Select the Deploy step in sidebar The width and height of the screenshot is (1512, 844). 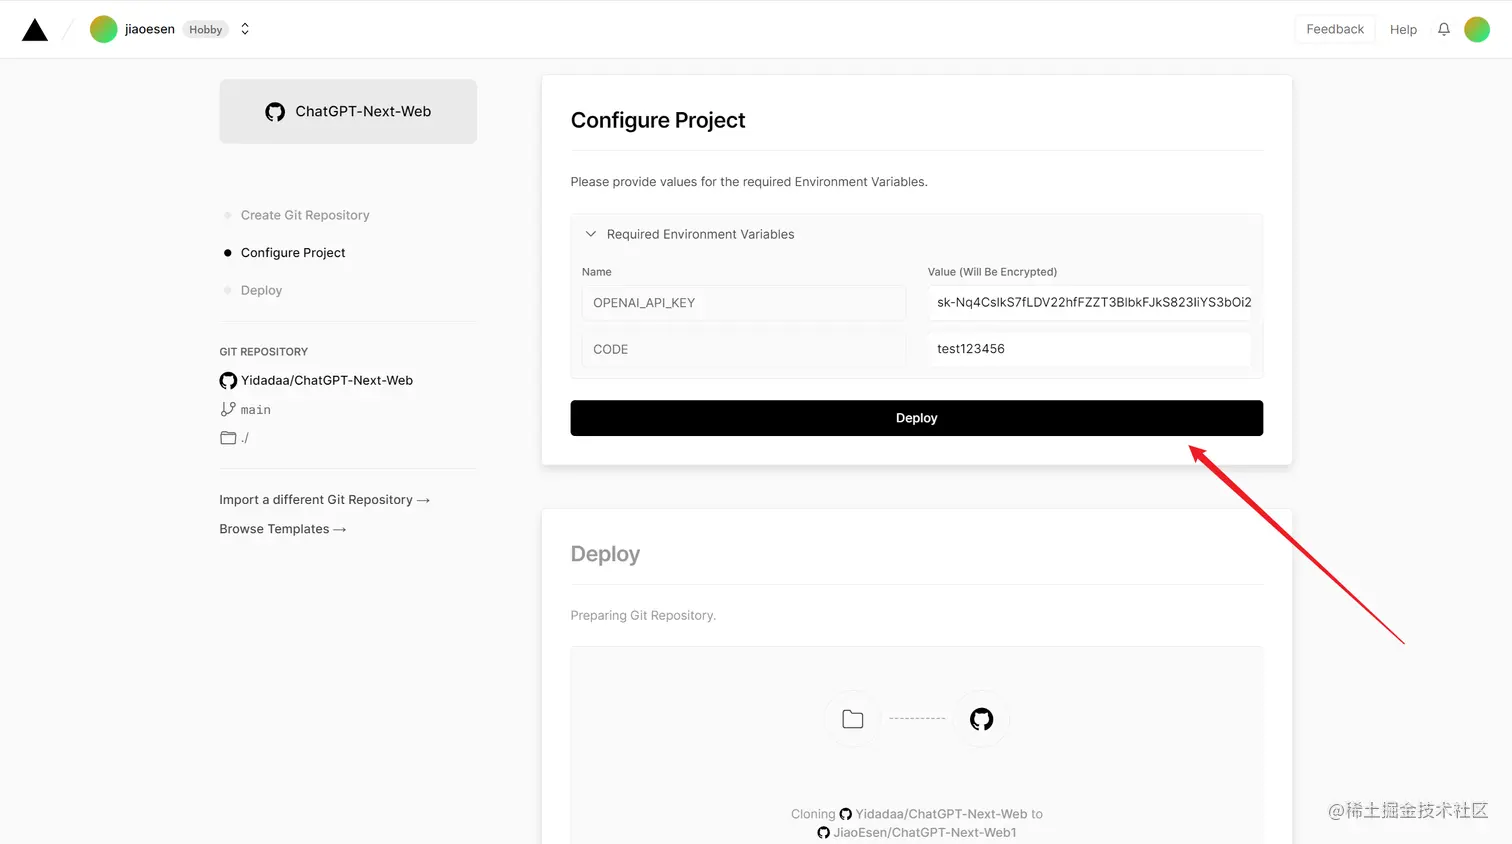[261, 290]
